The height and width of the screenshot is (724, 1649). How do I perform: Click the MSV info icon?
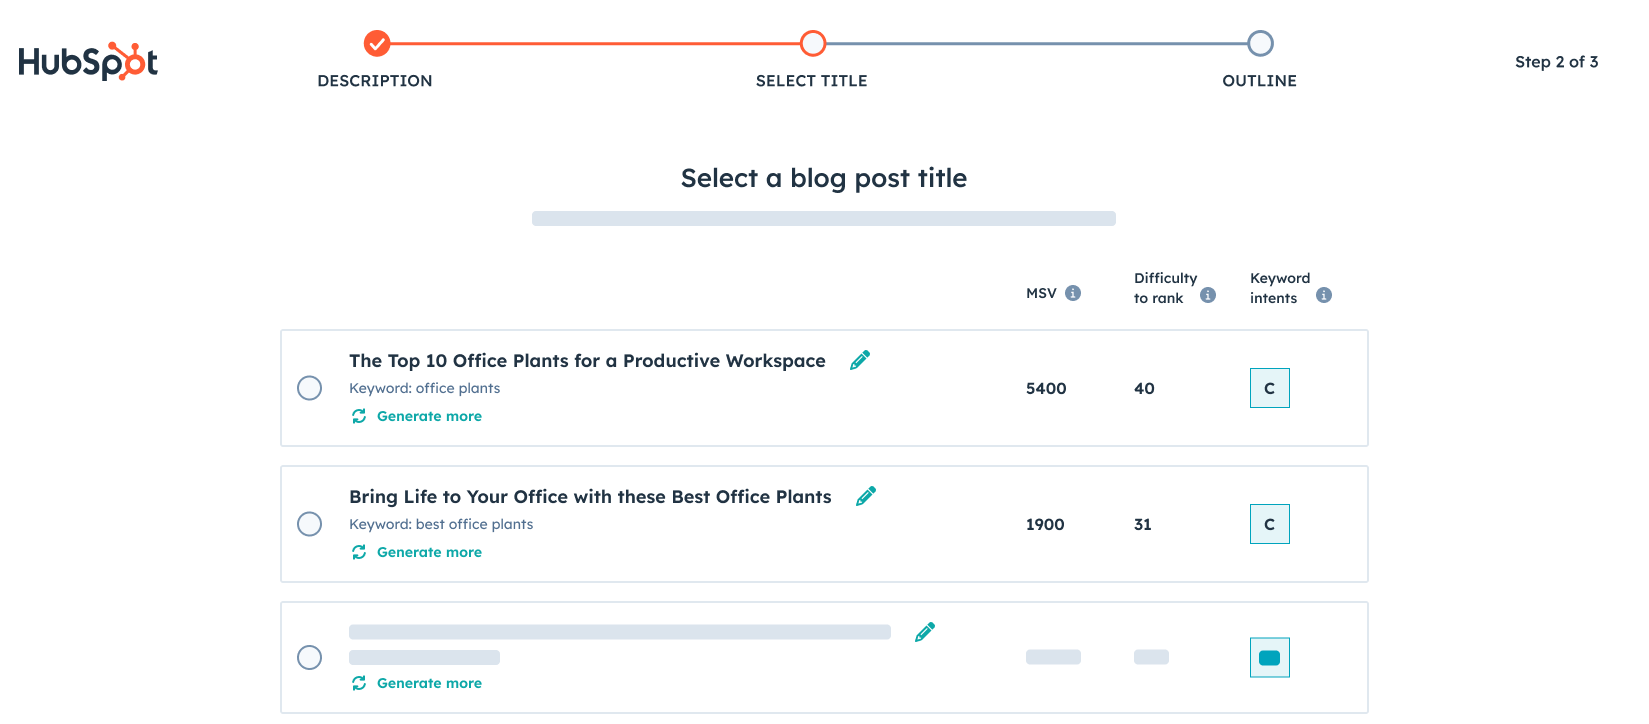(x=1075, y=292)
